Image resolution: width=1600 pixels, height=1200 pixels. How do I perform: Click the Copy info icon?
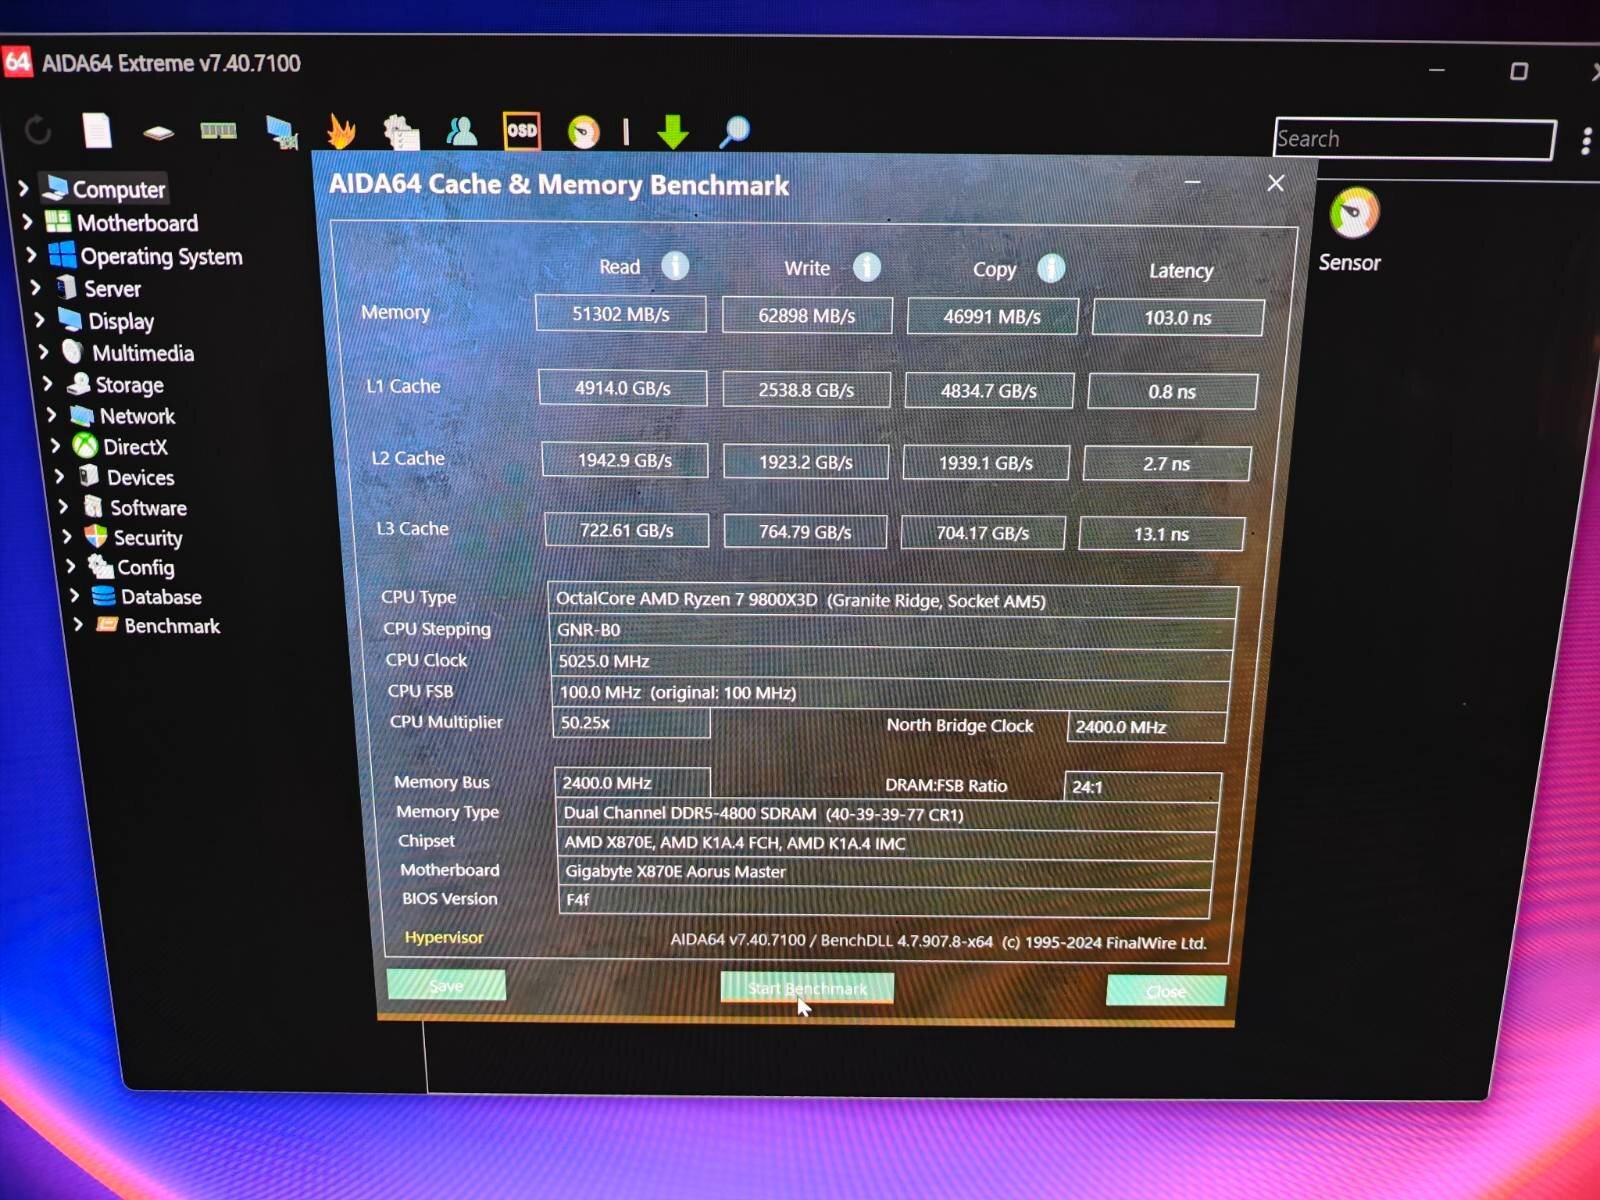[x=1051, y=268]
